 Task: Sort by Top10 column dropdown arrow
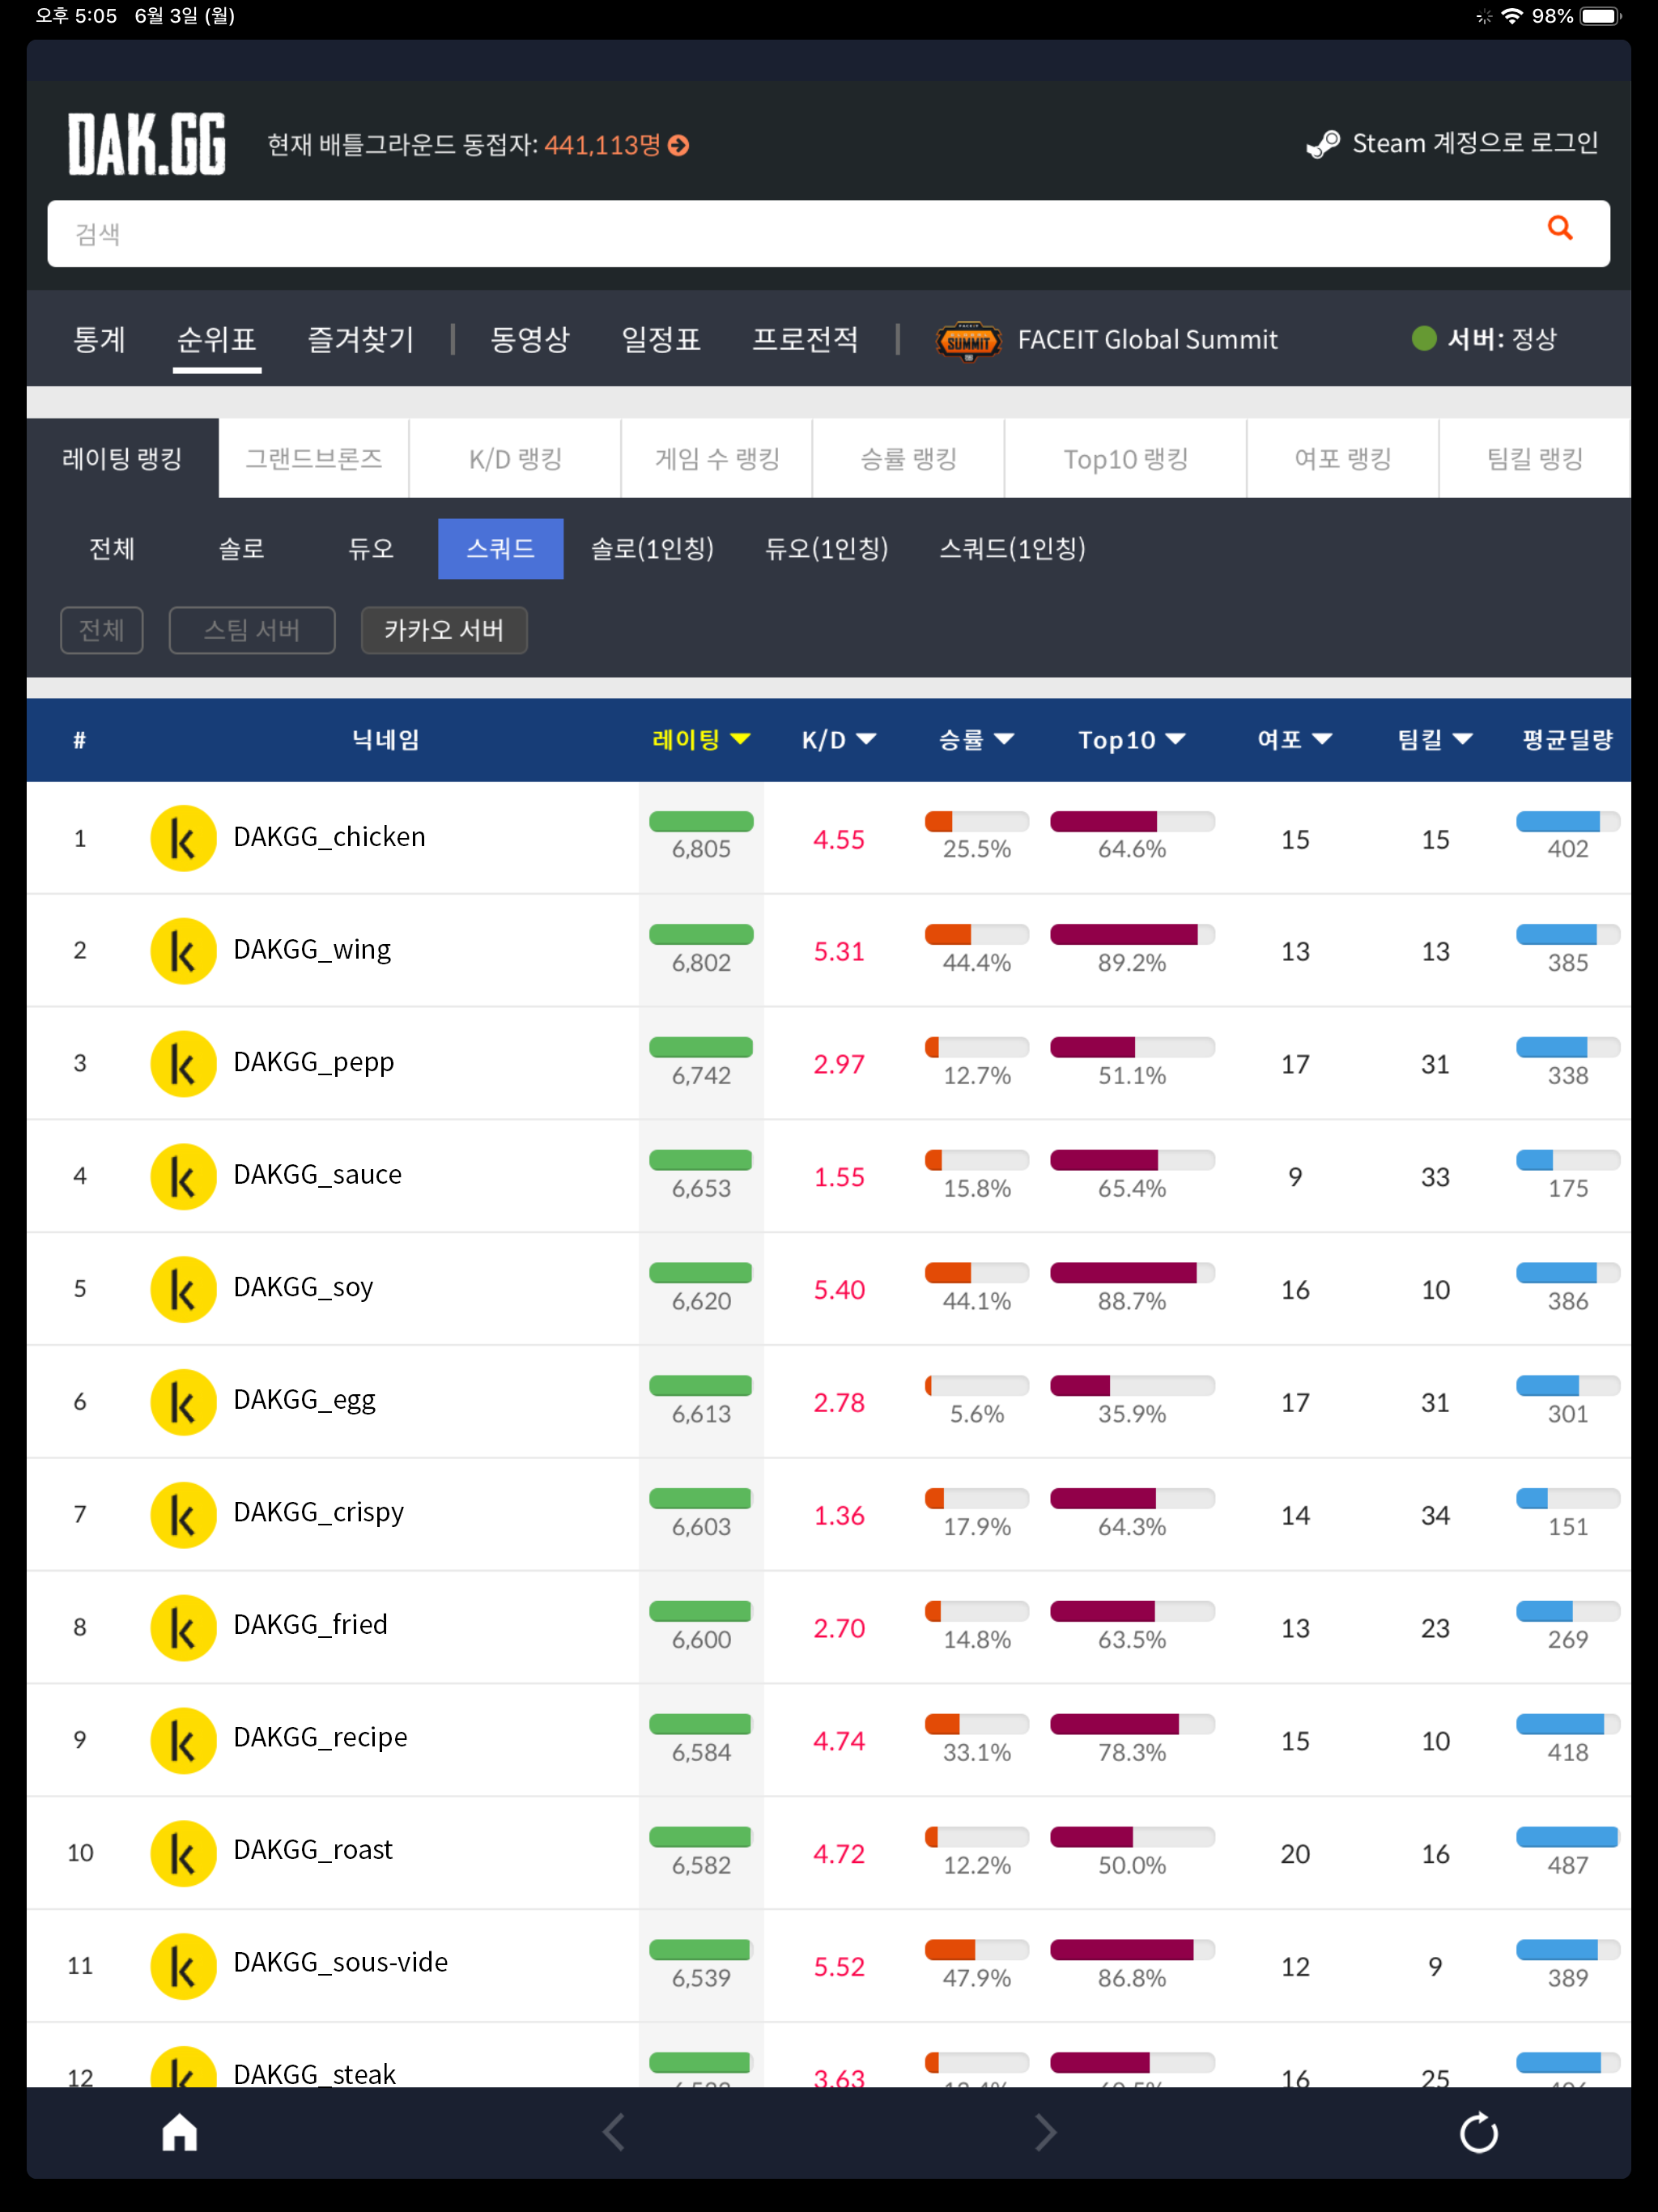tap(1176, 739)
